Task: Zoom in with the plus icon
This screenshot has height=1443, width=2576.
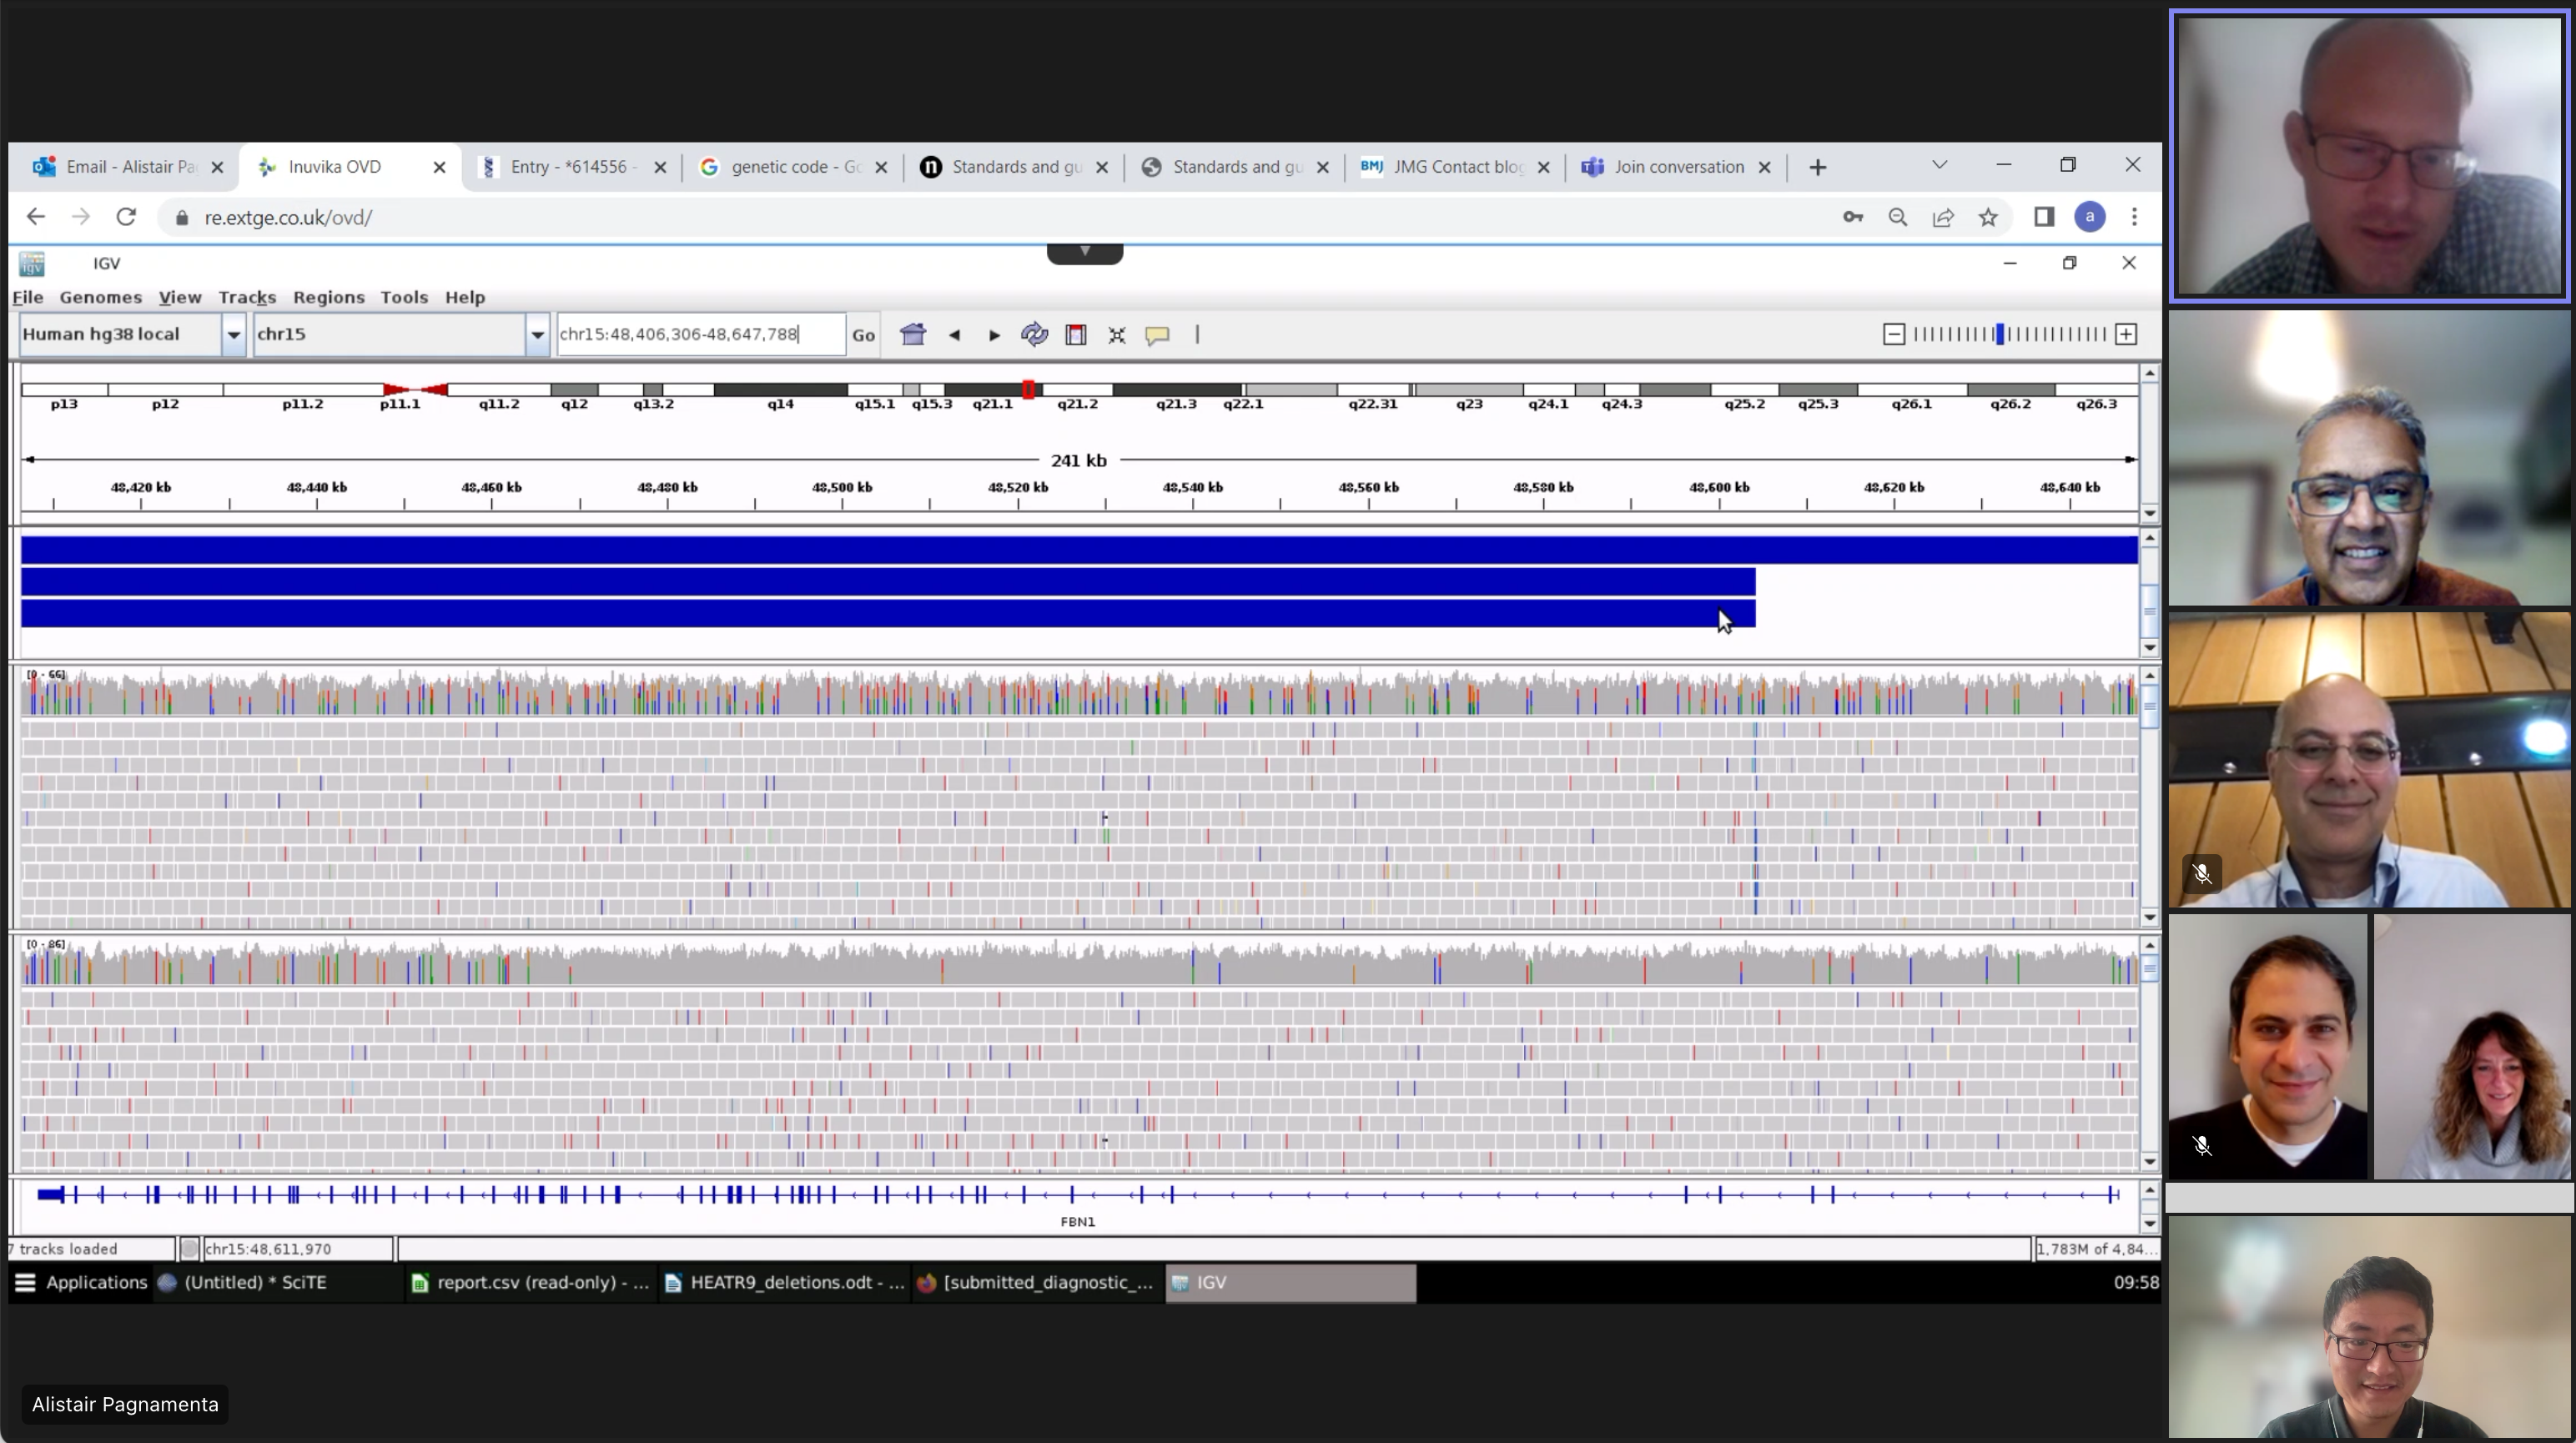Action: [x=2126, y=334]
